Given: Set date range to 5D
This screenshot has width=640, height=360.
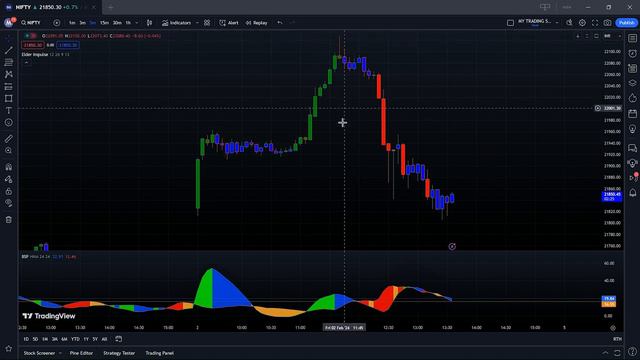Looking at the screenshot, I should coord(35,339).
